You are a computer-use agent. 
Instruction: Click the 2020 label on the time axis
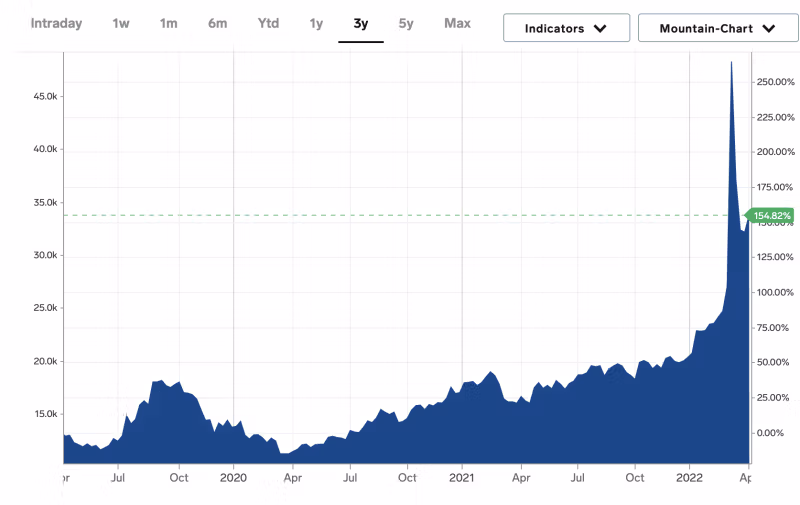(233, 478)
